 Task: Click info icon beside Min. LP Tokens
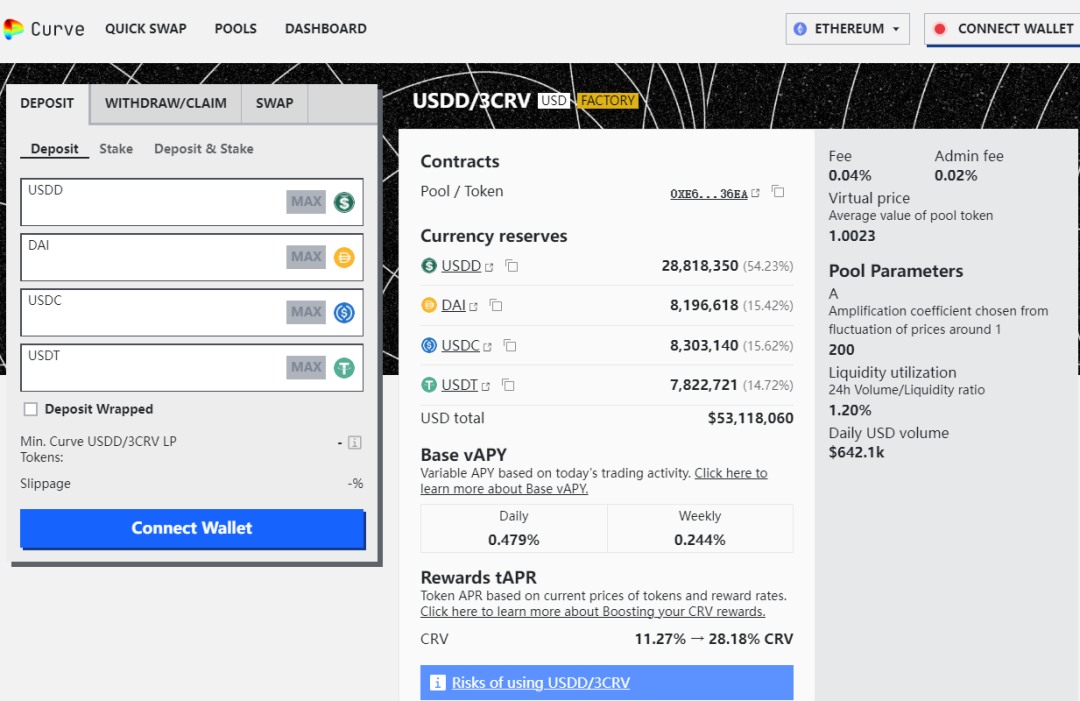click(354, 442)
